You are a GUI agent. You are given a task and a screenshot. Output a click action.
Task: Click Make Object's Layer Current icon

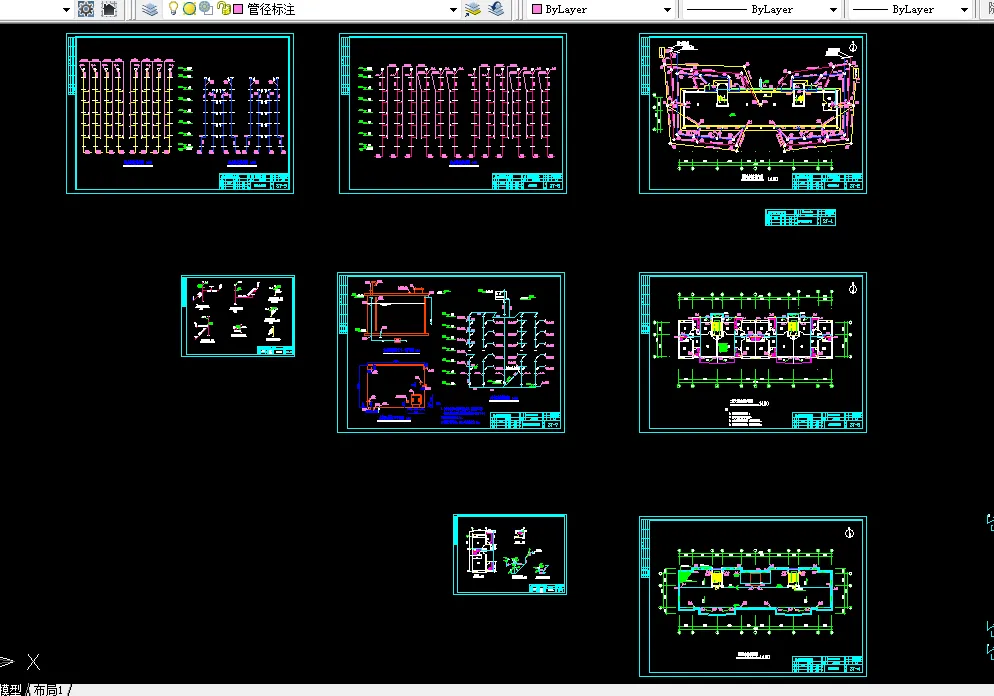pyautogui.click(x=473, y=9)
